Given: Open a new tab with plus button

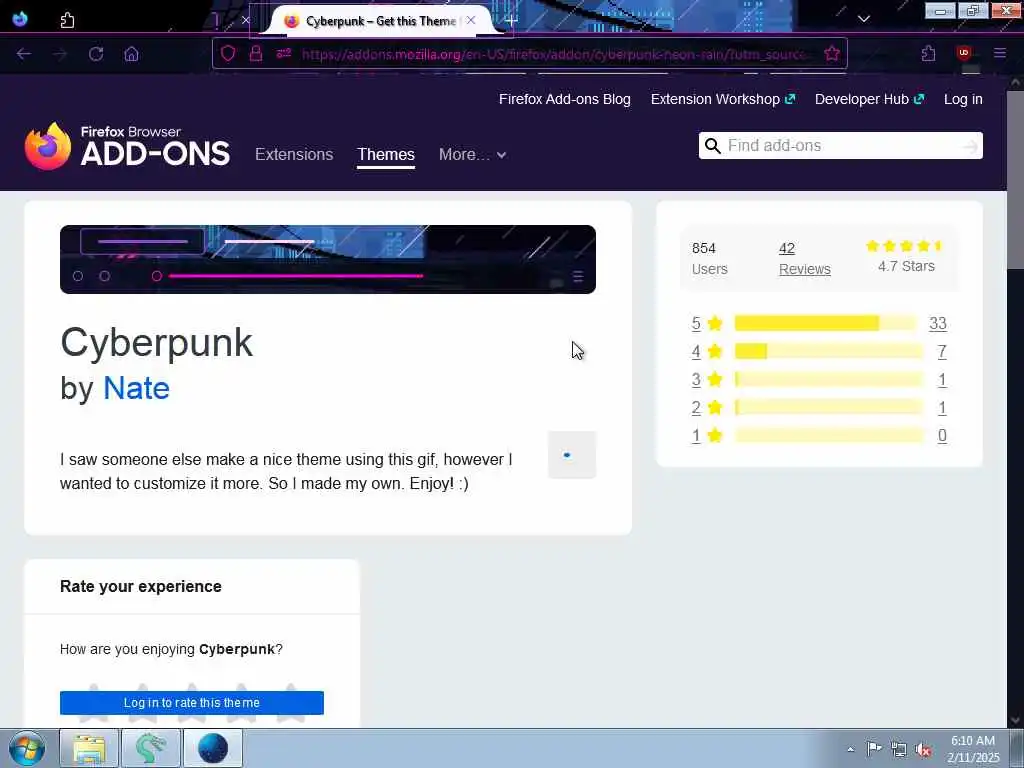Looking at the screenshot, I should coord(511,21).
